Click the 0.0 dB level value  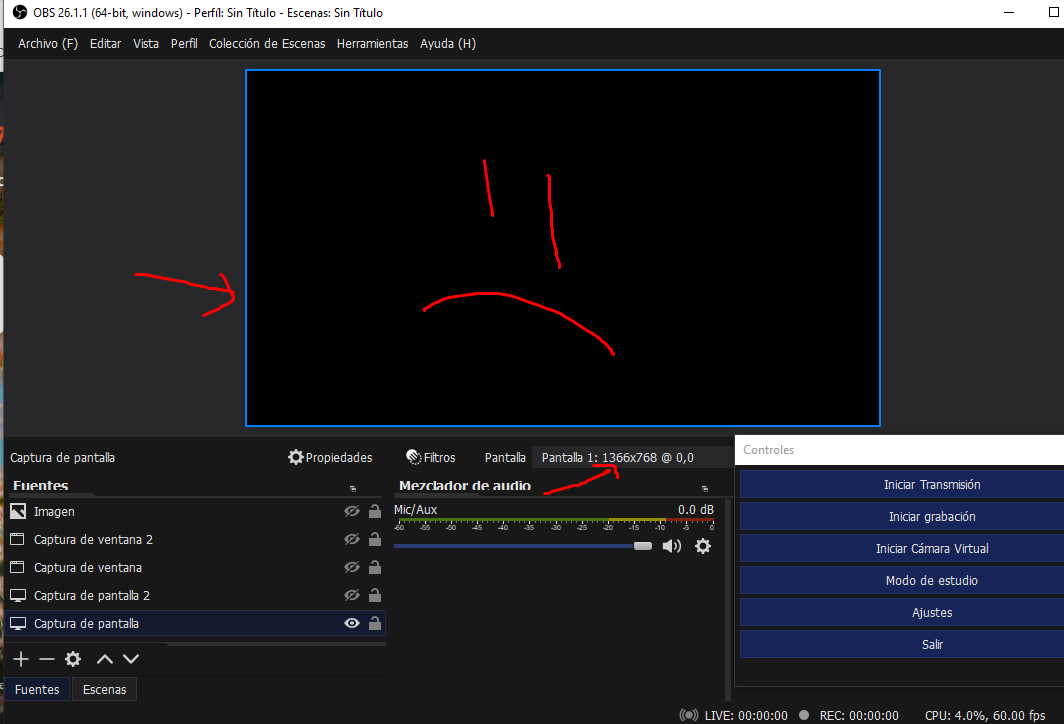click(x=696, y=510)
